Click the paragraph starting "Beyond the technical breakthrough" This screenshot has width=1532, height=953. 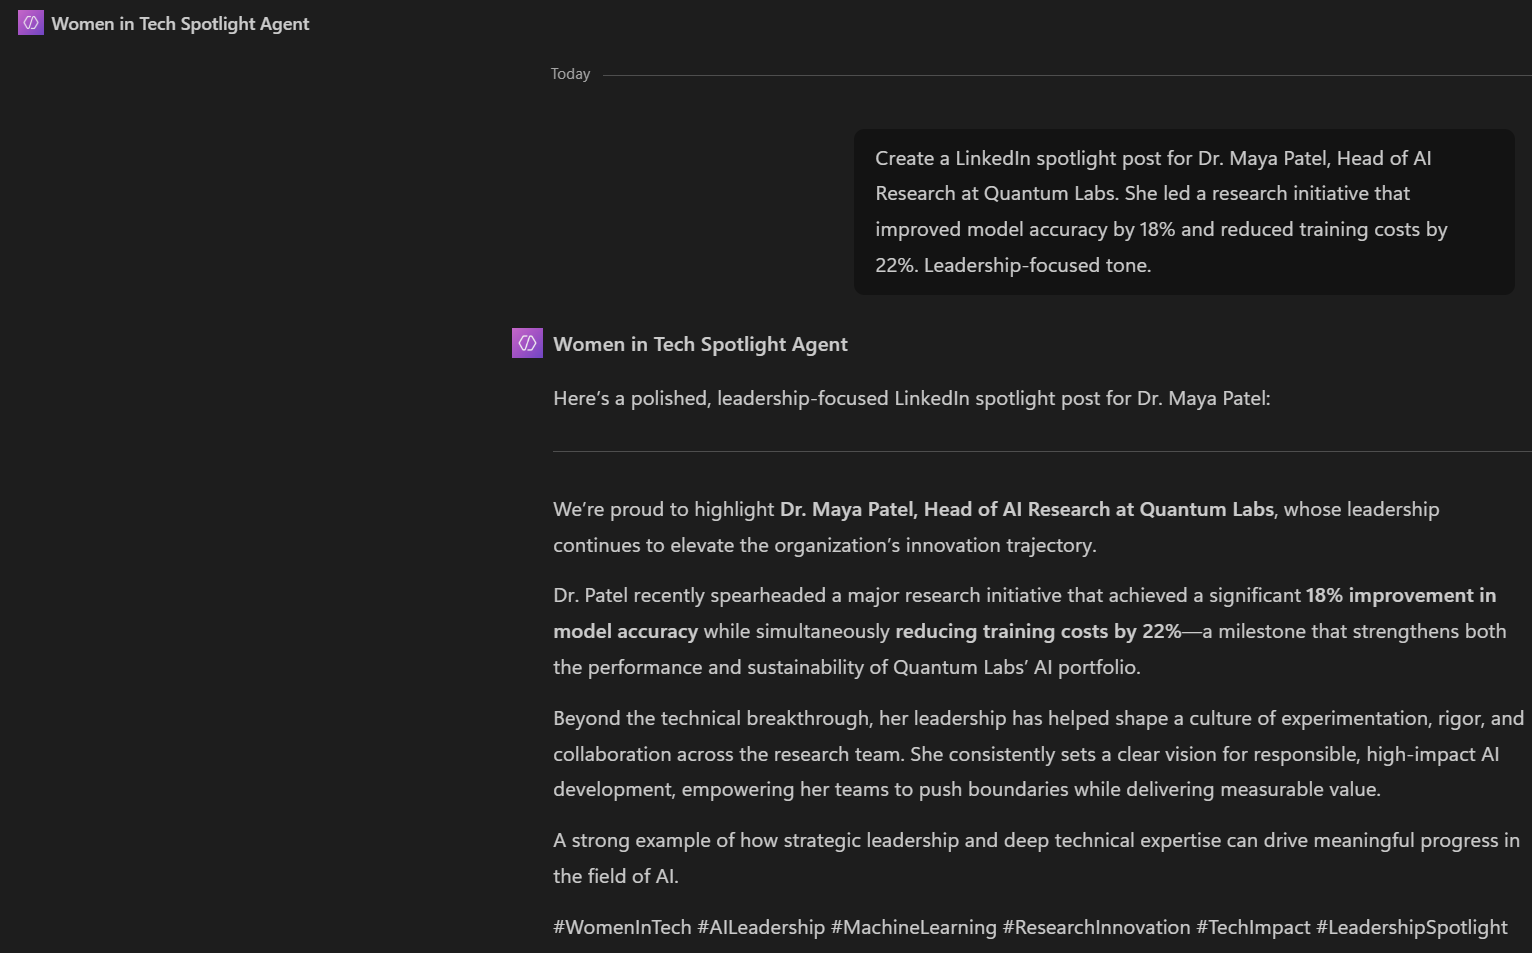pyautogui.click(x=1039, y=754)
